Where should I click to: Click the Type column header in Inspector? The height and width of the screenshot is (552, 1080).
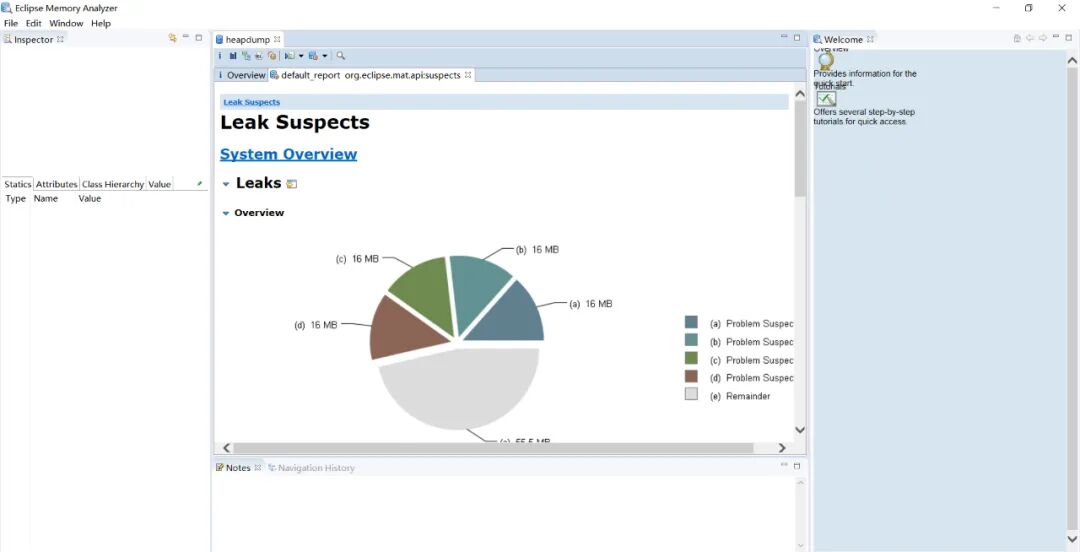pos(15,198)
